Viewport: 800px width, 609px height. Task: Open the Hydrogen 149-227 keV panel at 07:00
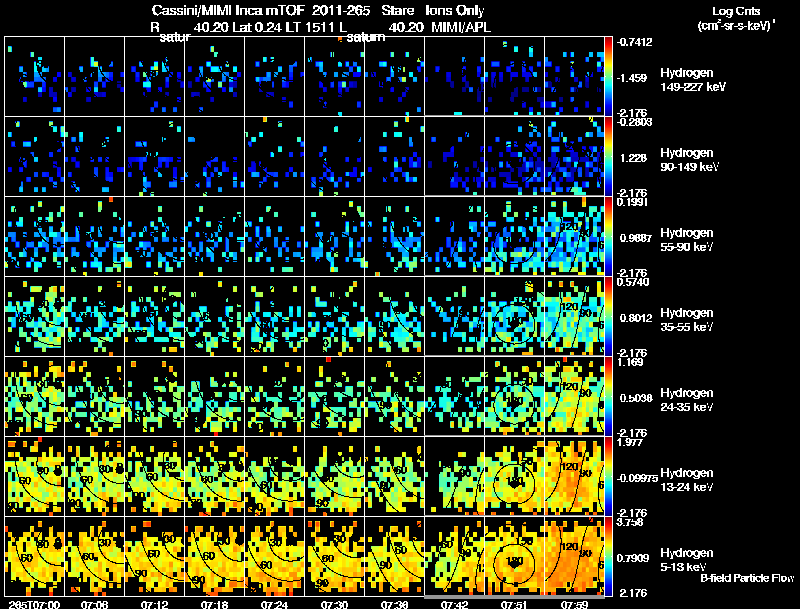[34, 77]
